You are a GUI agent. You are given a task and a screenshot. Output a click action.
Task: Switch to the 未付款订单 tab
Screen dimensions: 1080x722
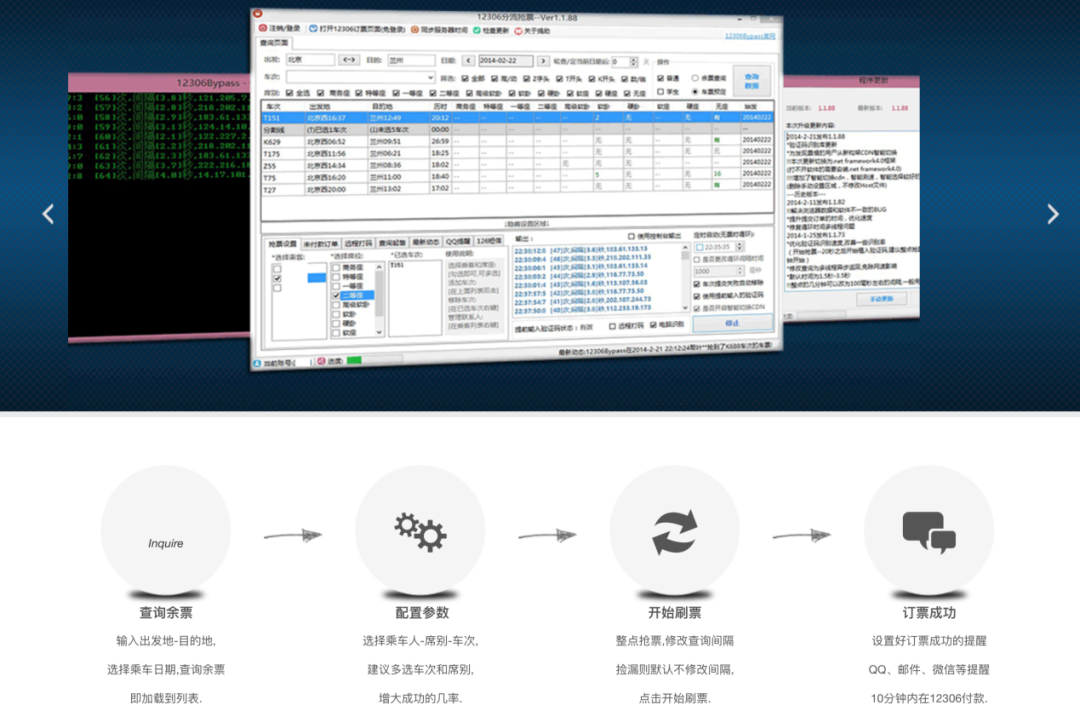point(320,242)
